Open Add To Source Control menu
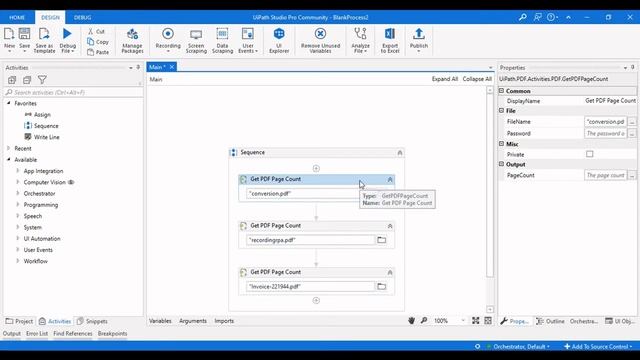 tap(598, 347)
